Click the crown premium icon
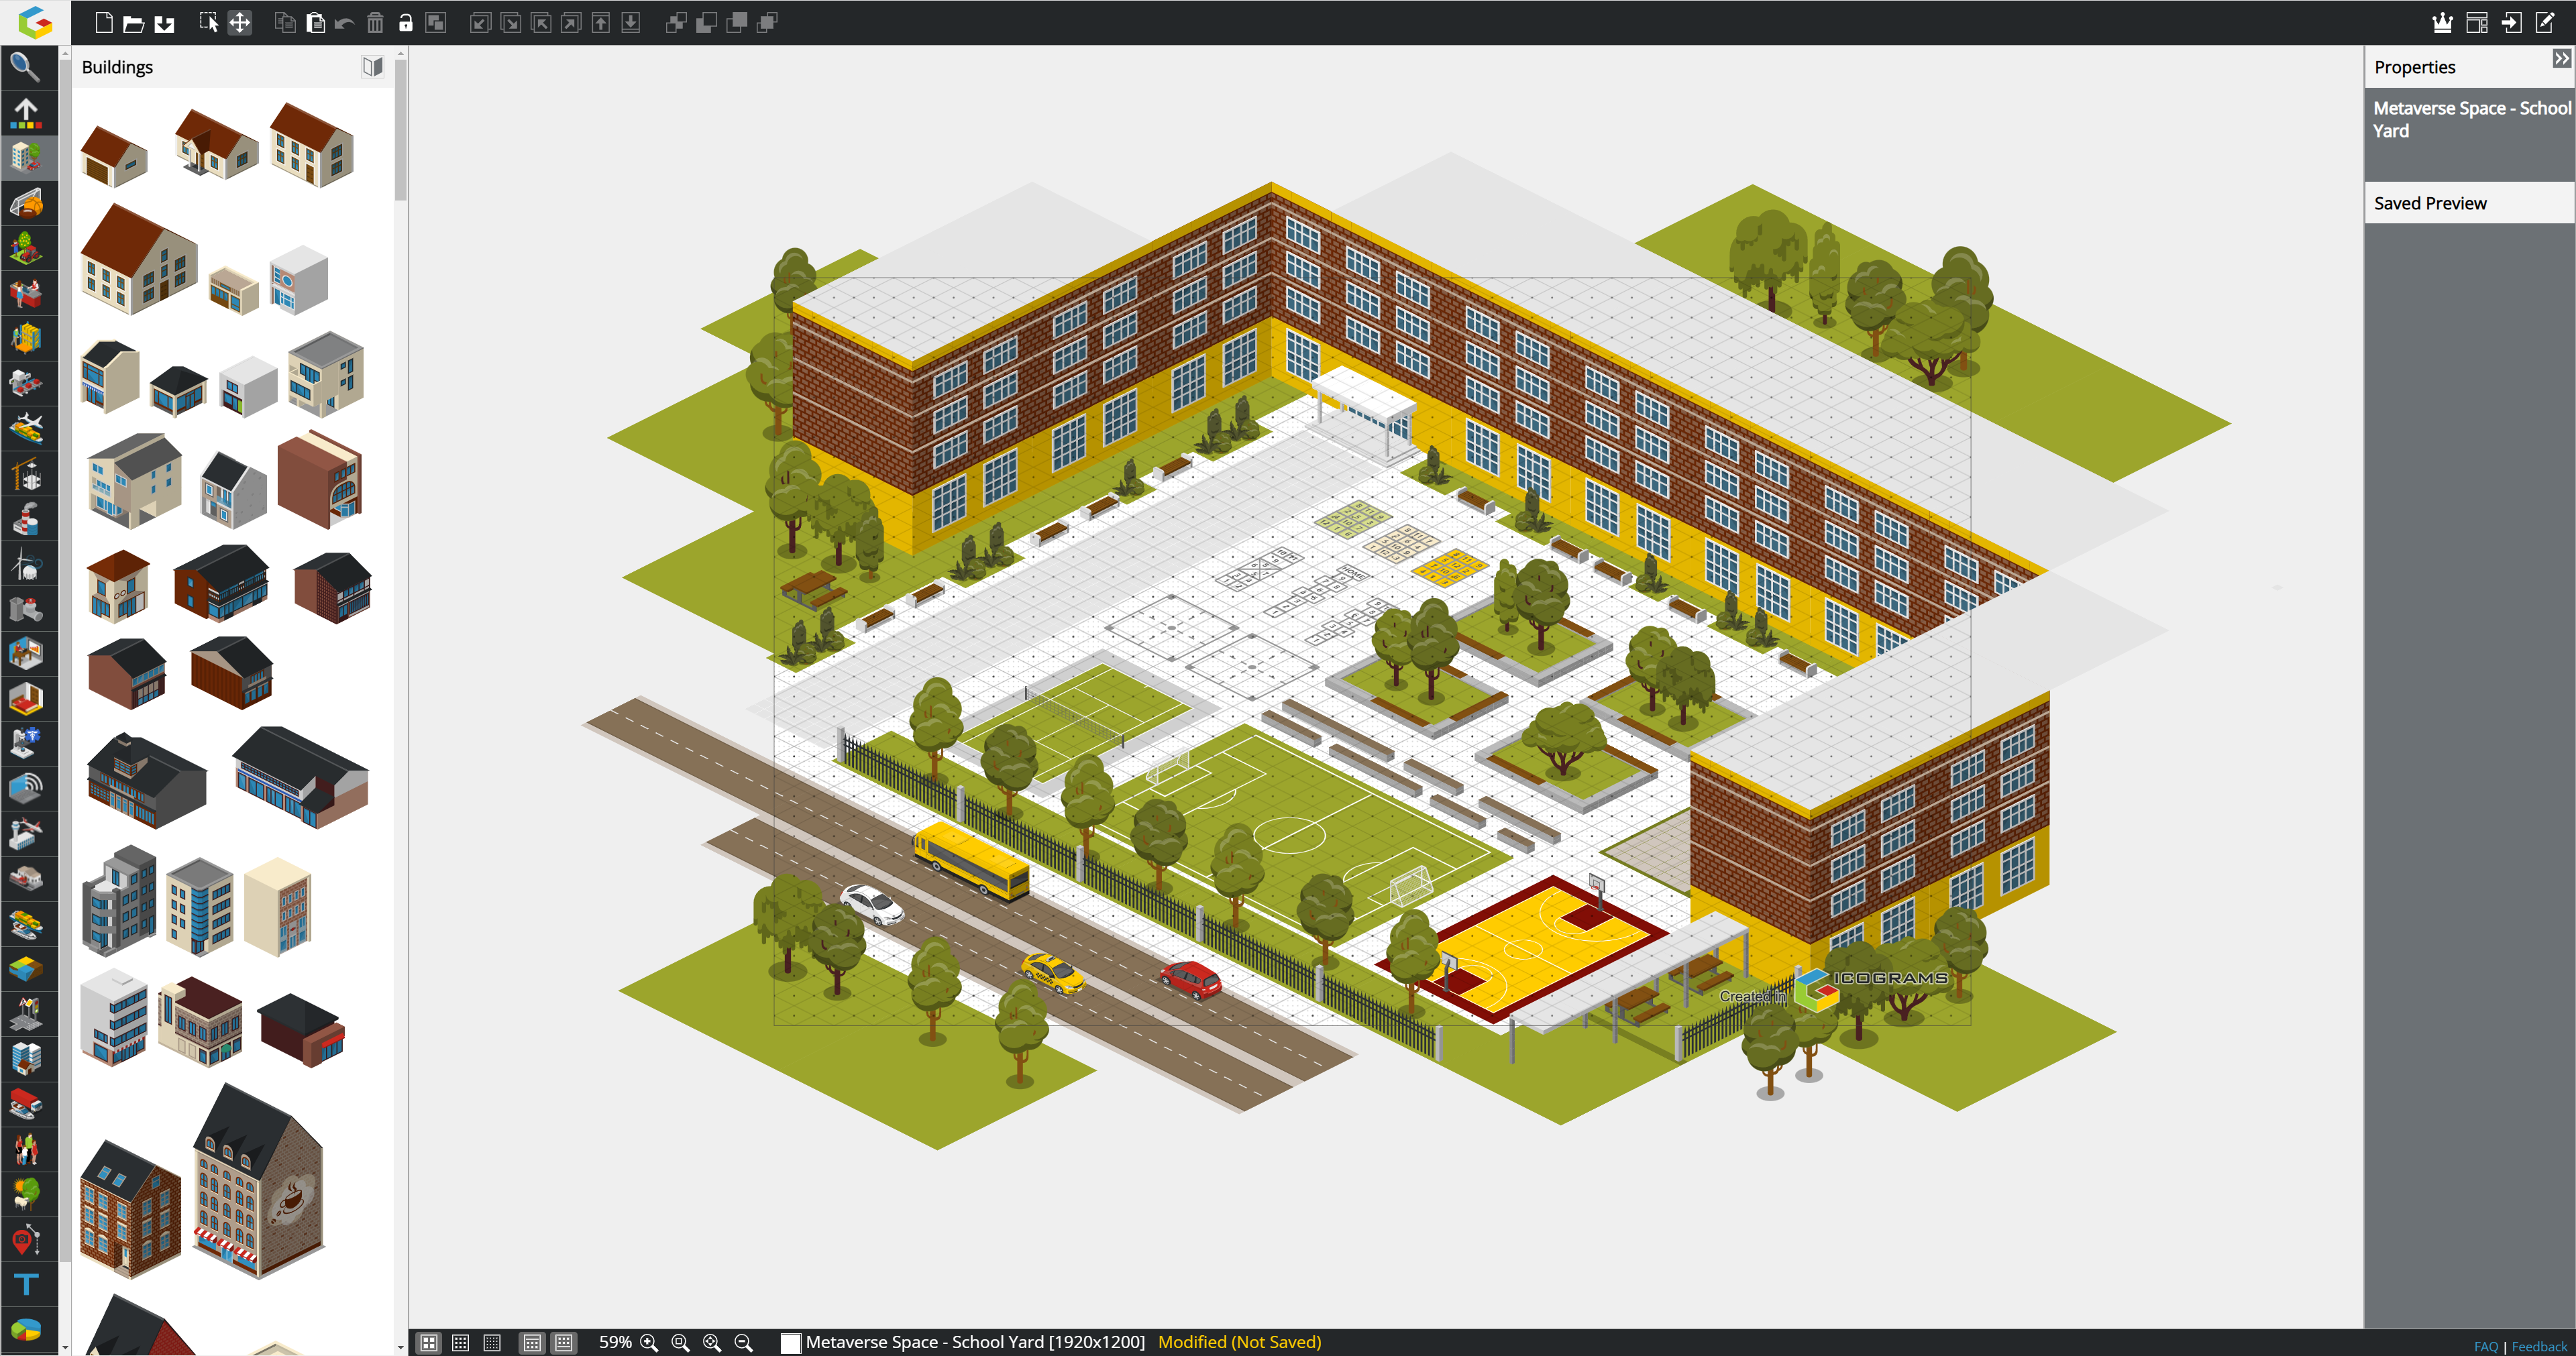Screen dimensions: 2576x1356 pos(2442,22)
